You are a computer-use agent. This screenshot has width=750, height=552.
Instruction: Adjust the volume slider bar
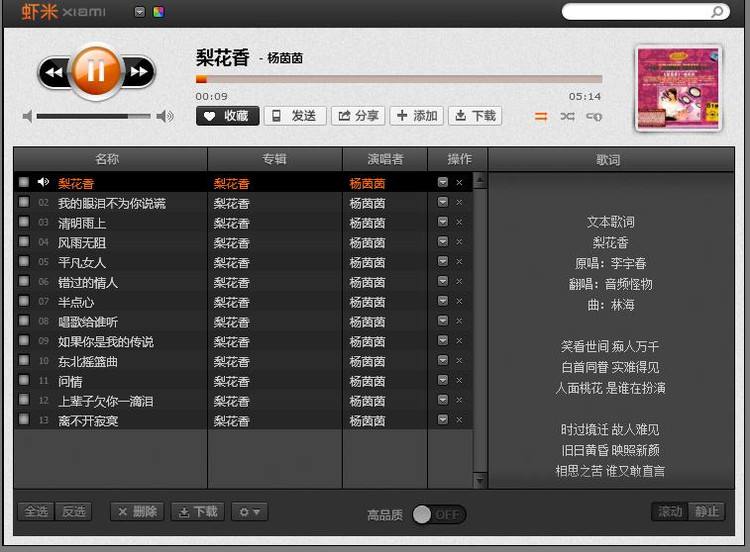click(93, 116)
